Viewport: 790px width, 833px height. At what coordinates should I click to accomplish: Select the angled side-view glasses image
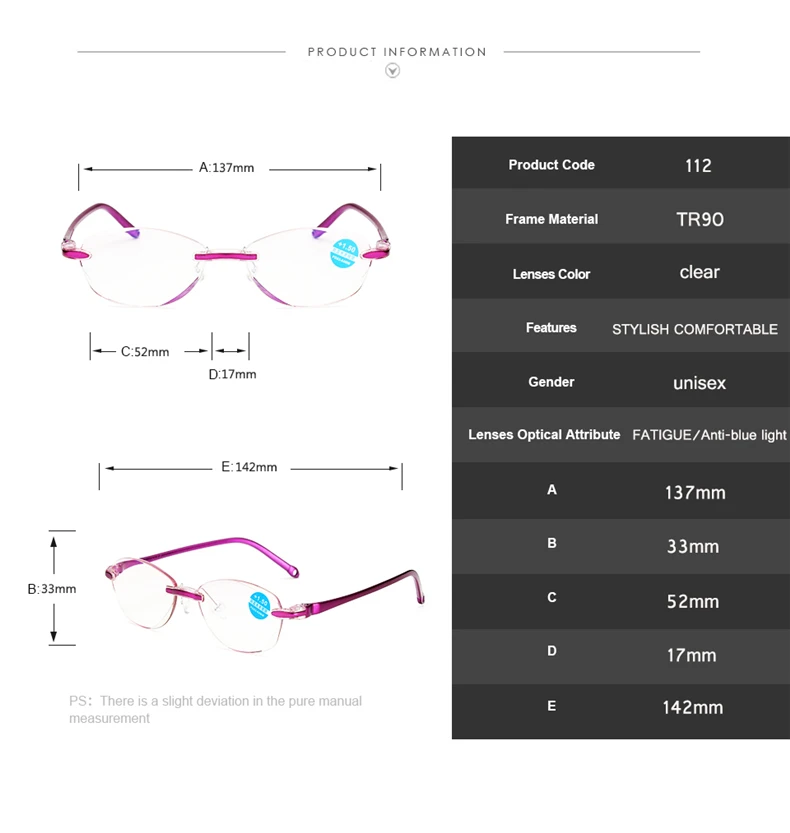(265, 594)
